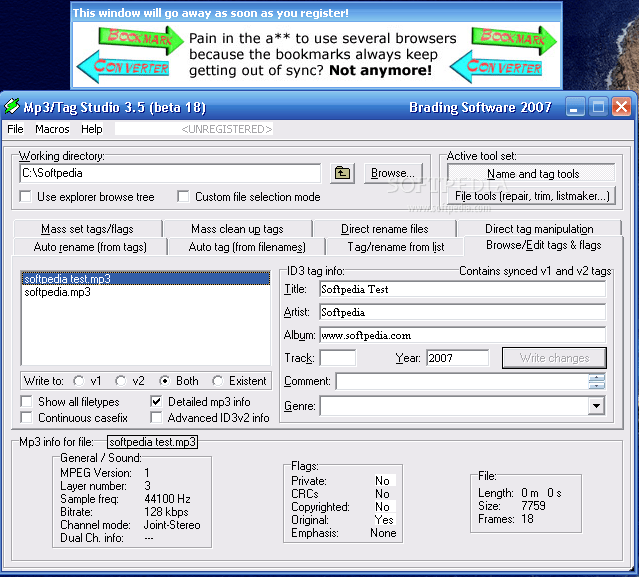Switch to Tag/rename from list tab
The image size is (639, 577).
click(x=395, y=247)
